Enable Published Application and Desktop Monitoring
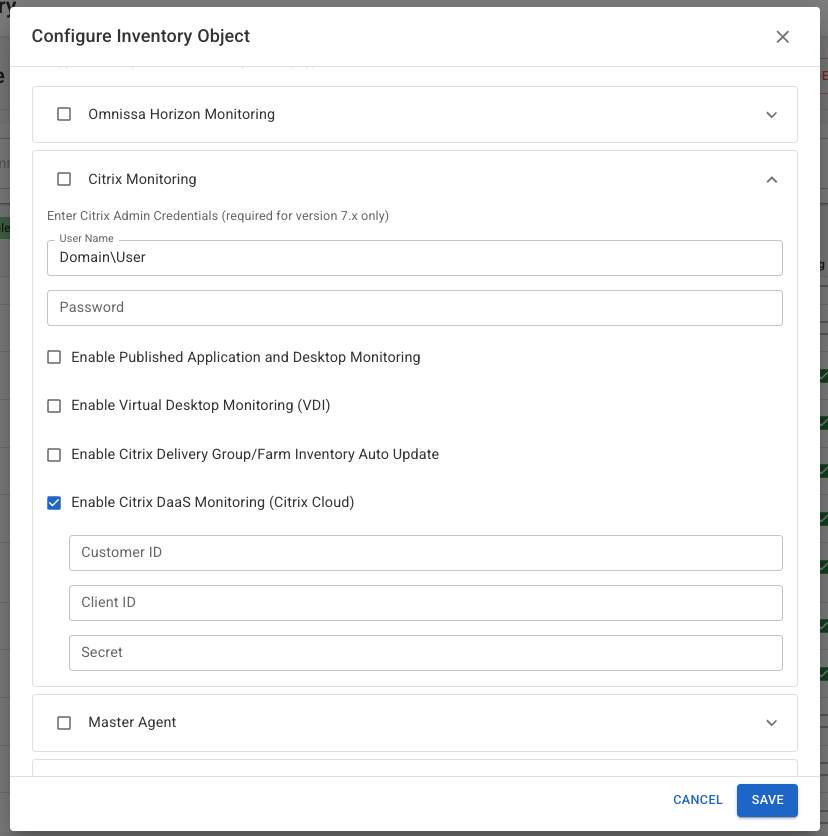 (54, 357)
